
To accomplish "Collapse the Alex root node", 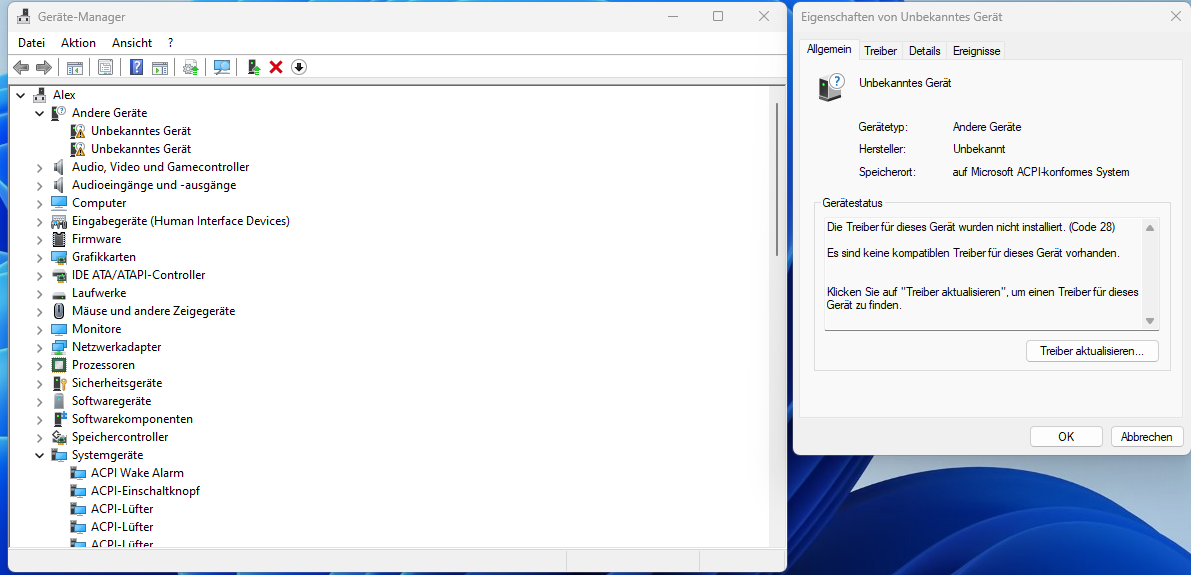I will pyautogui.click(x=21, y=95).
